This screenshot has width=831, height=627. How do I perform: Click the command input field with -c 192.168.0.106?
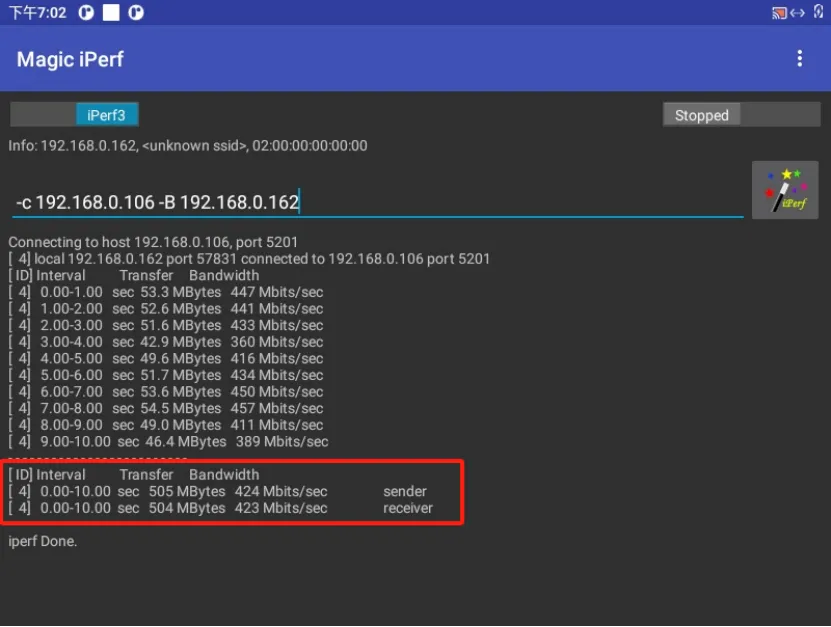tap(377, 202)
